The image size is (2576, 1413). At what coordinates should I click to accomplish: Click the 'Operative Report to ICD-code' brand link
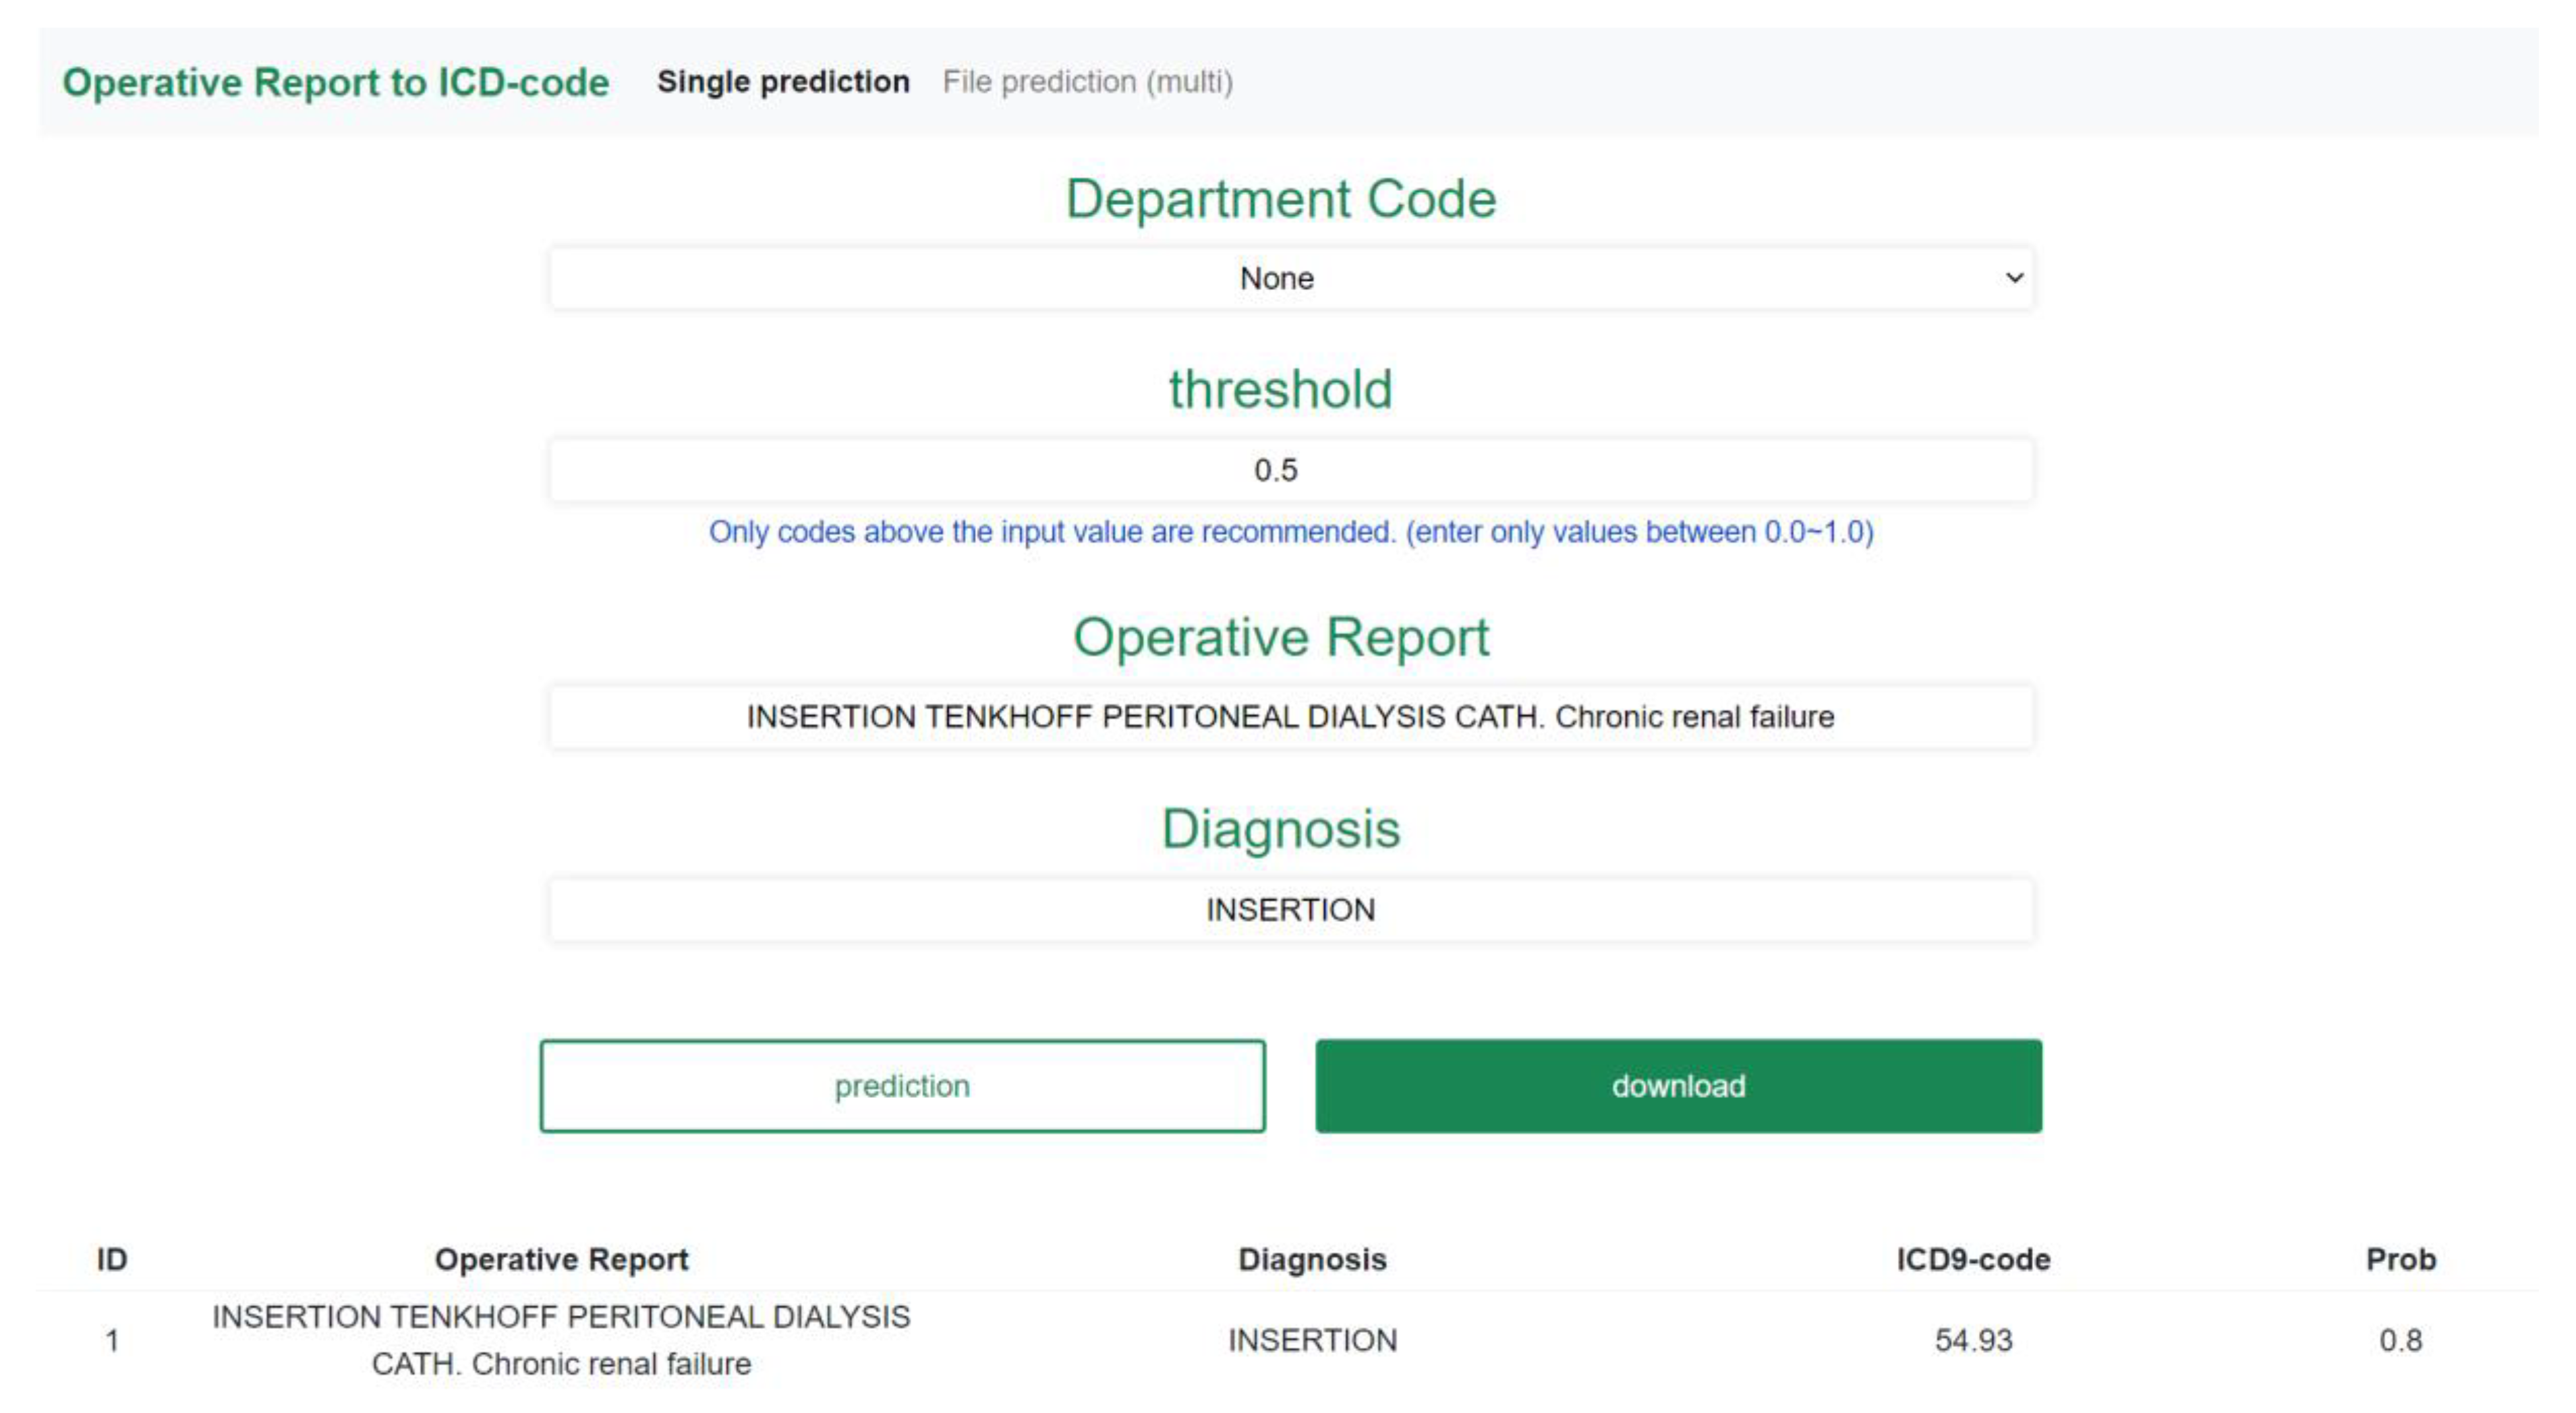pos(335,82)
